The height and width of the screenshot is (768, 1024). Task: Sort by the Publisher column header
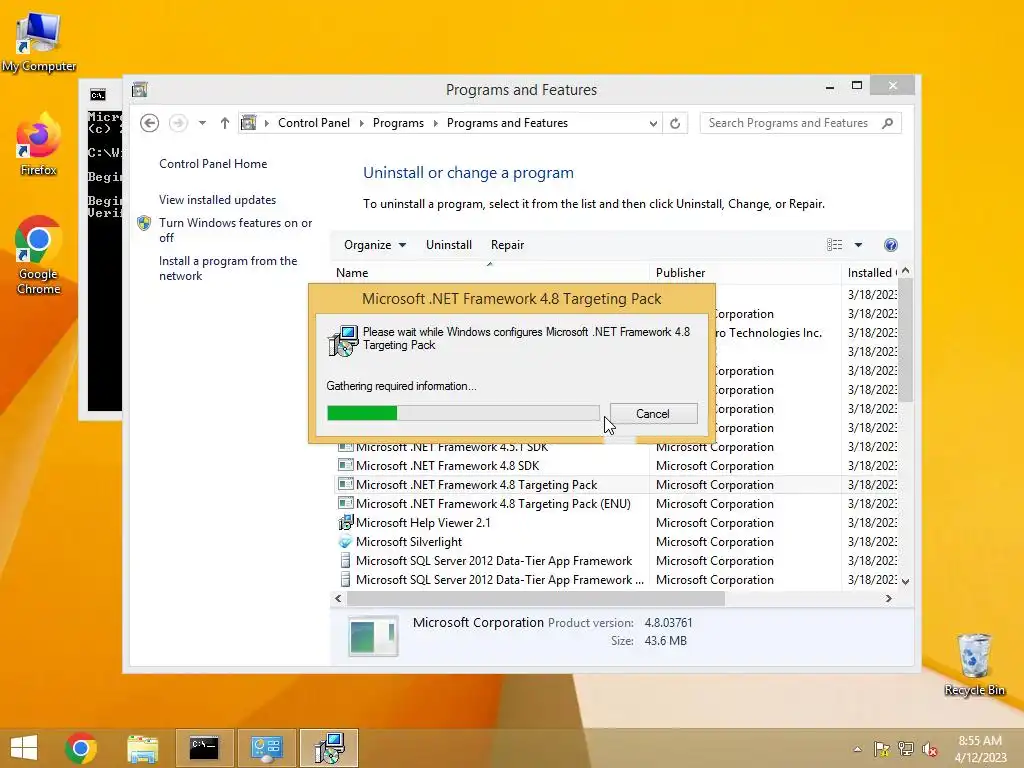(x=746, y=273)
